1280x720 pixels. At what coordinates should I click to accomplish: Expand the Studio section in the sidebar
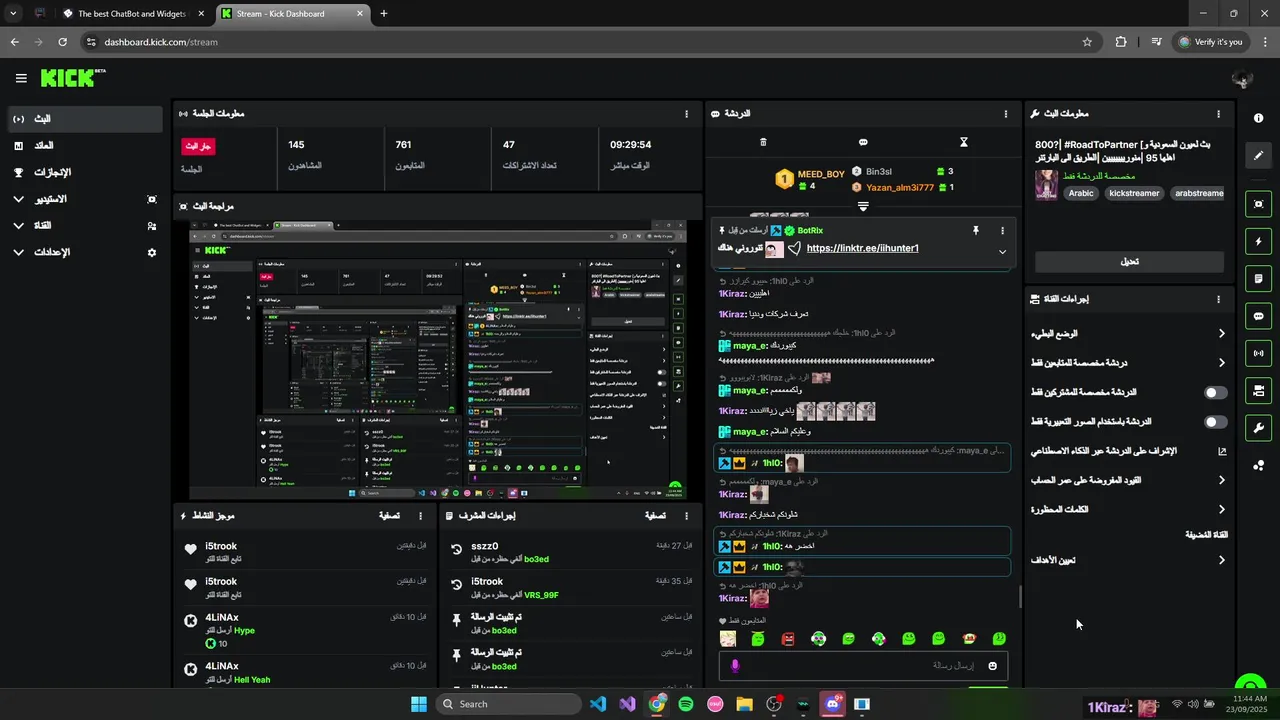19,199
